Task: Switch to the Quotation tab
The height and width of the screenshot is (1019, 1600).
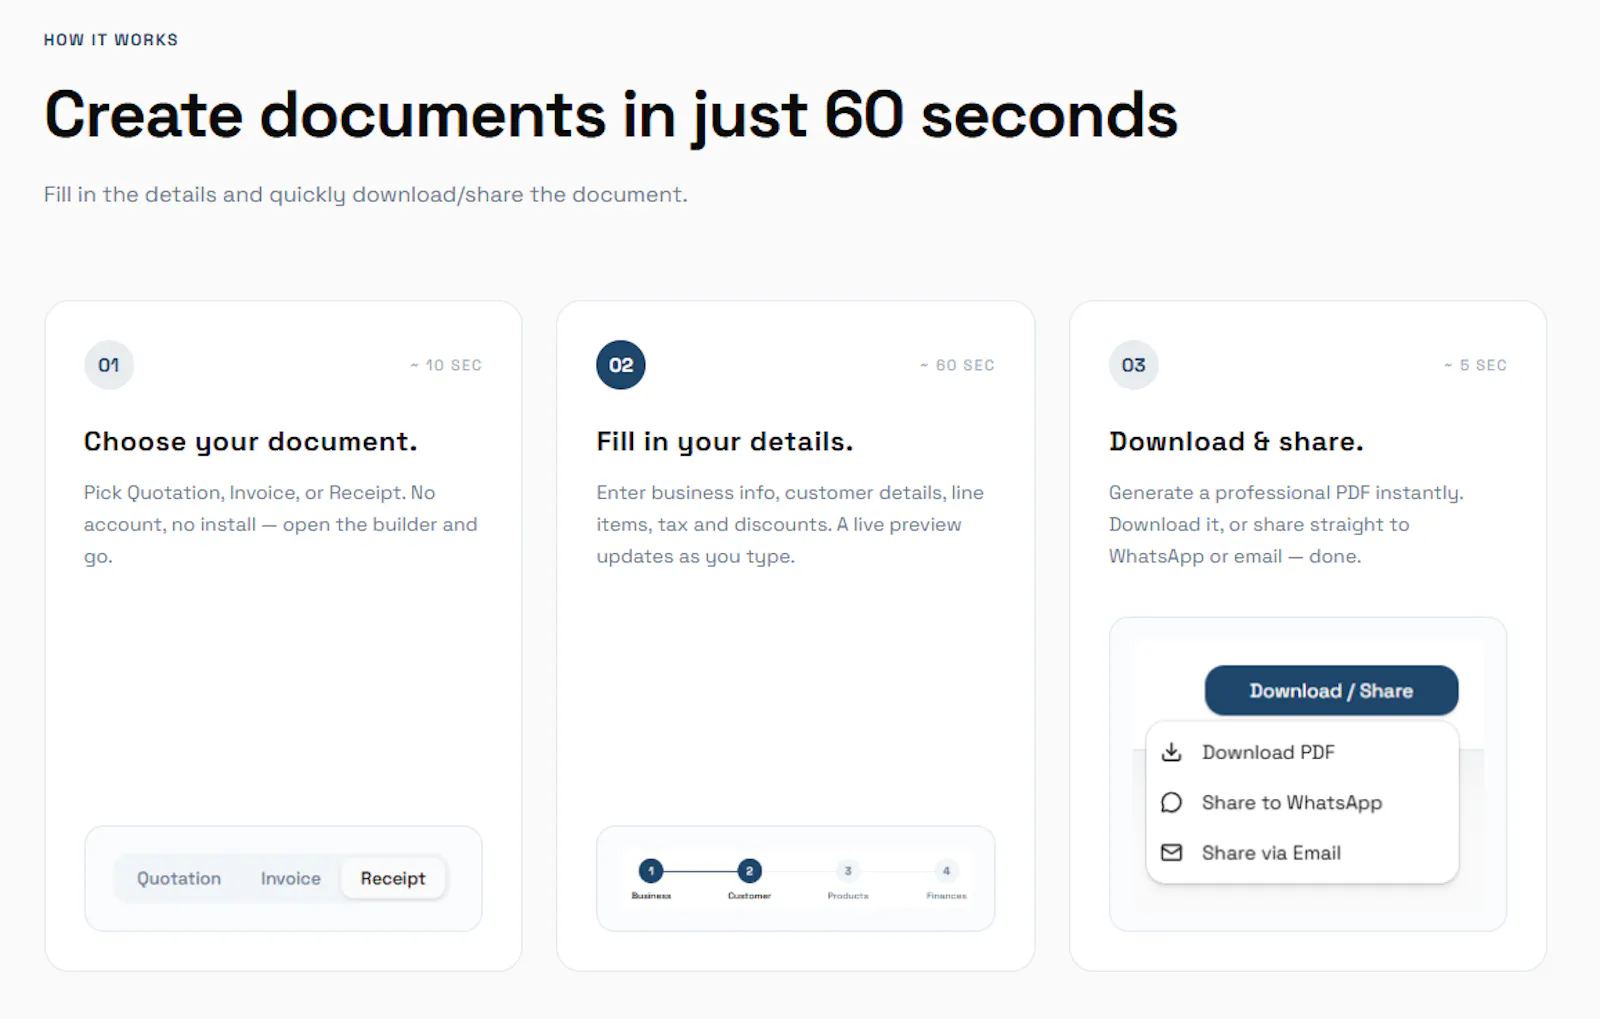Action: (179, 878)
